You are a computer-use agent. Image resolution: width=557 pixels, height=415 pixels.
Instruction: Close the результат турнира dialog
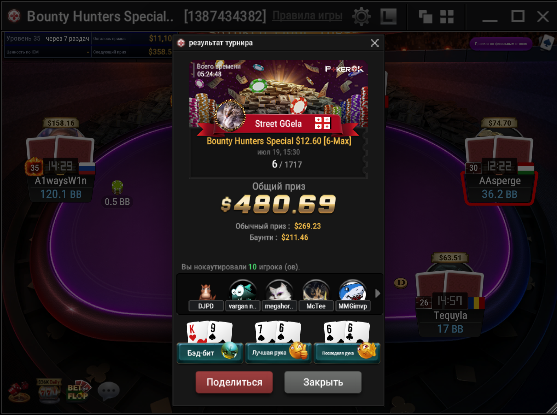tap(374, 43)
